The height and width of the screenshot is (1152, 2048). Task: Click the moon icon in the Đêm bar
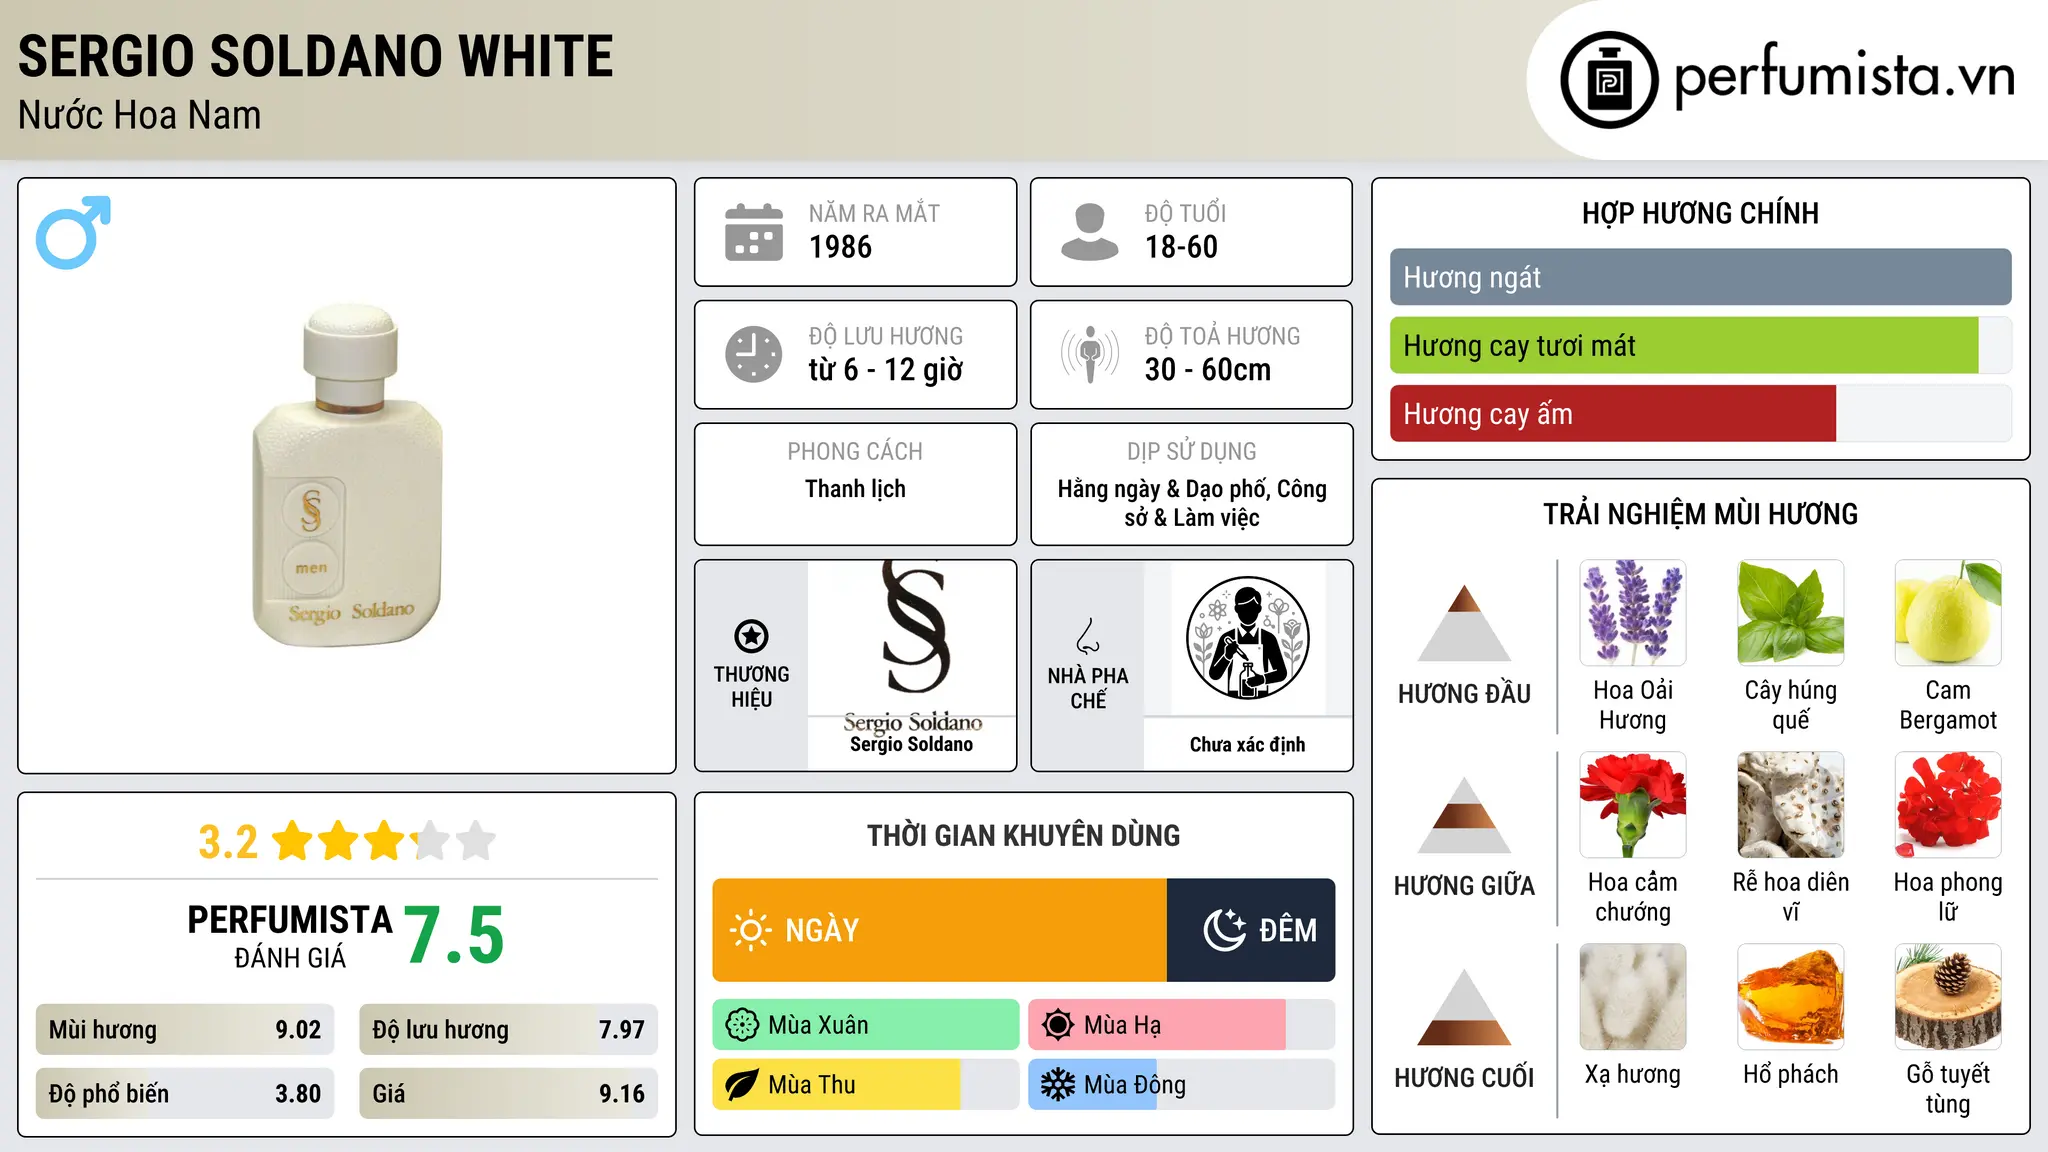(1224, 930)
